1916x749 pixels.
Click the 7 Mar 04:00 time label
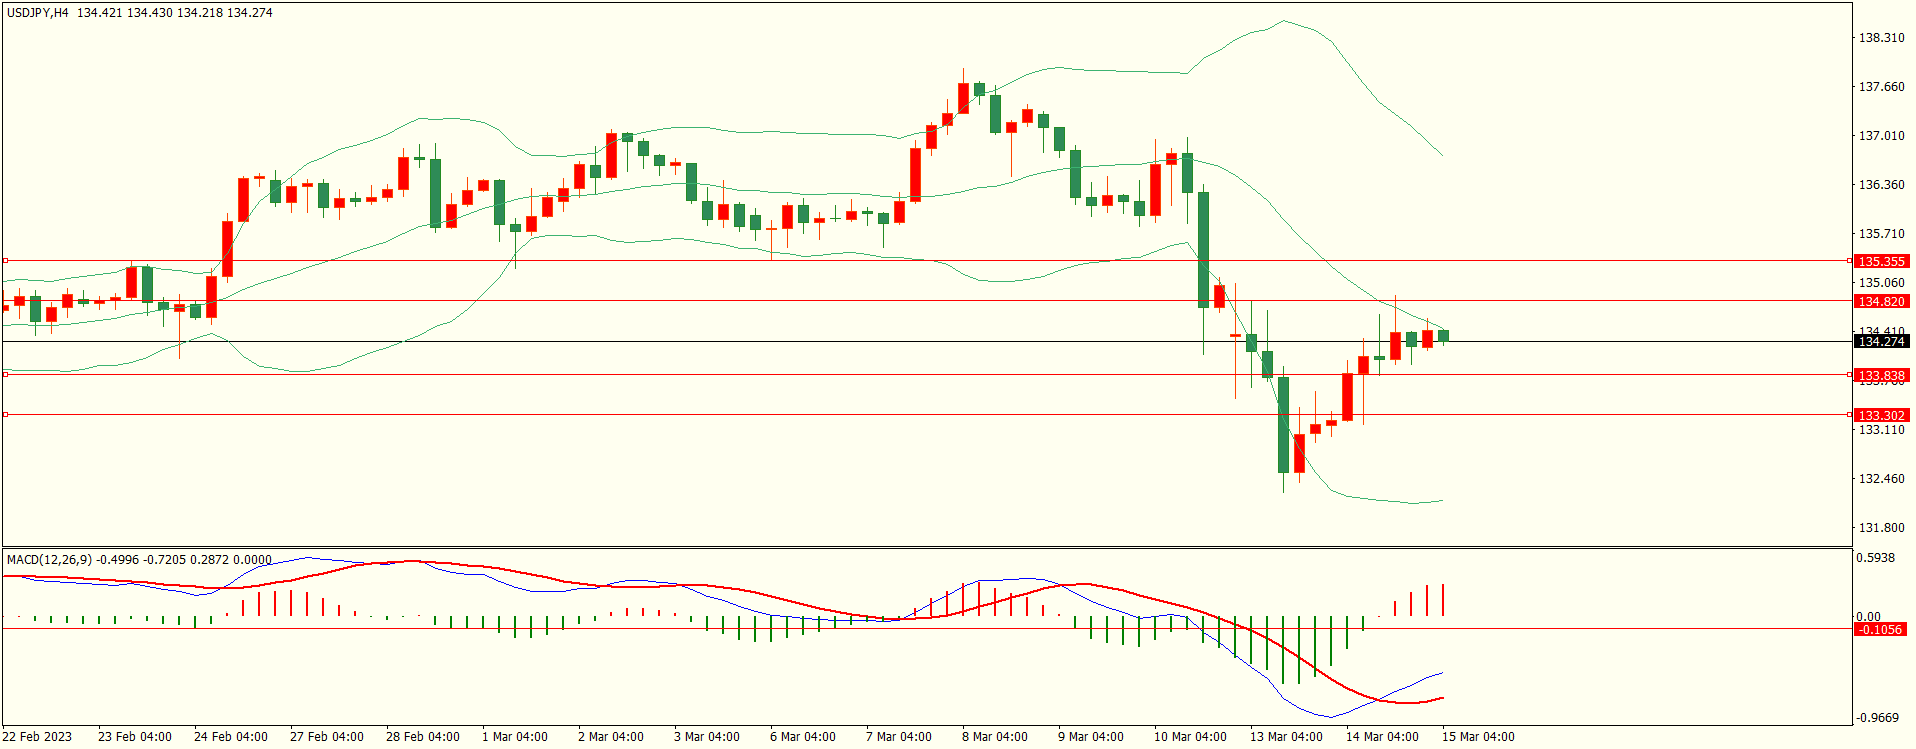tap(899, 737)
